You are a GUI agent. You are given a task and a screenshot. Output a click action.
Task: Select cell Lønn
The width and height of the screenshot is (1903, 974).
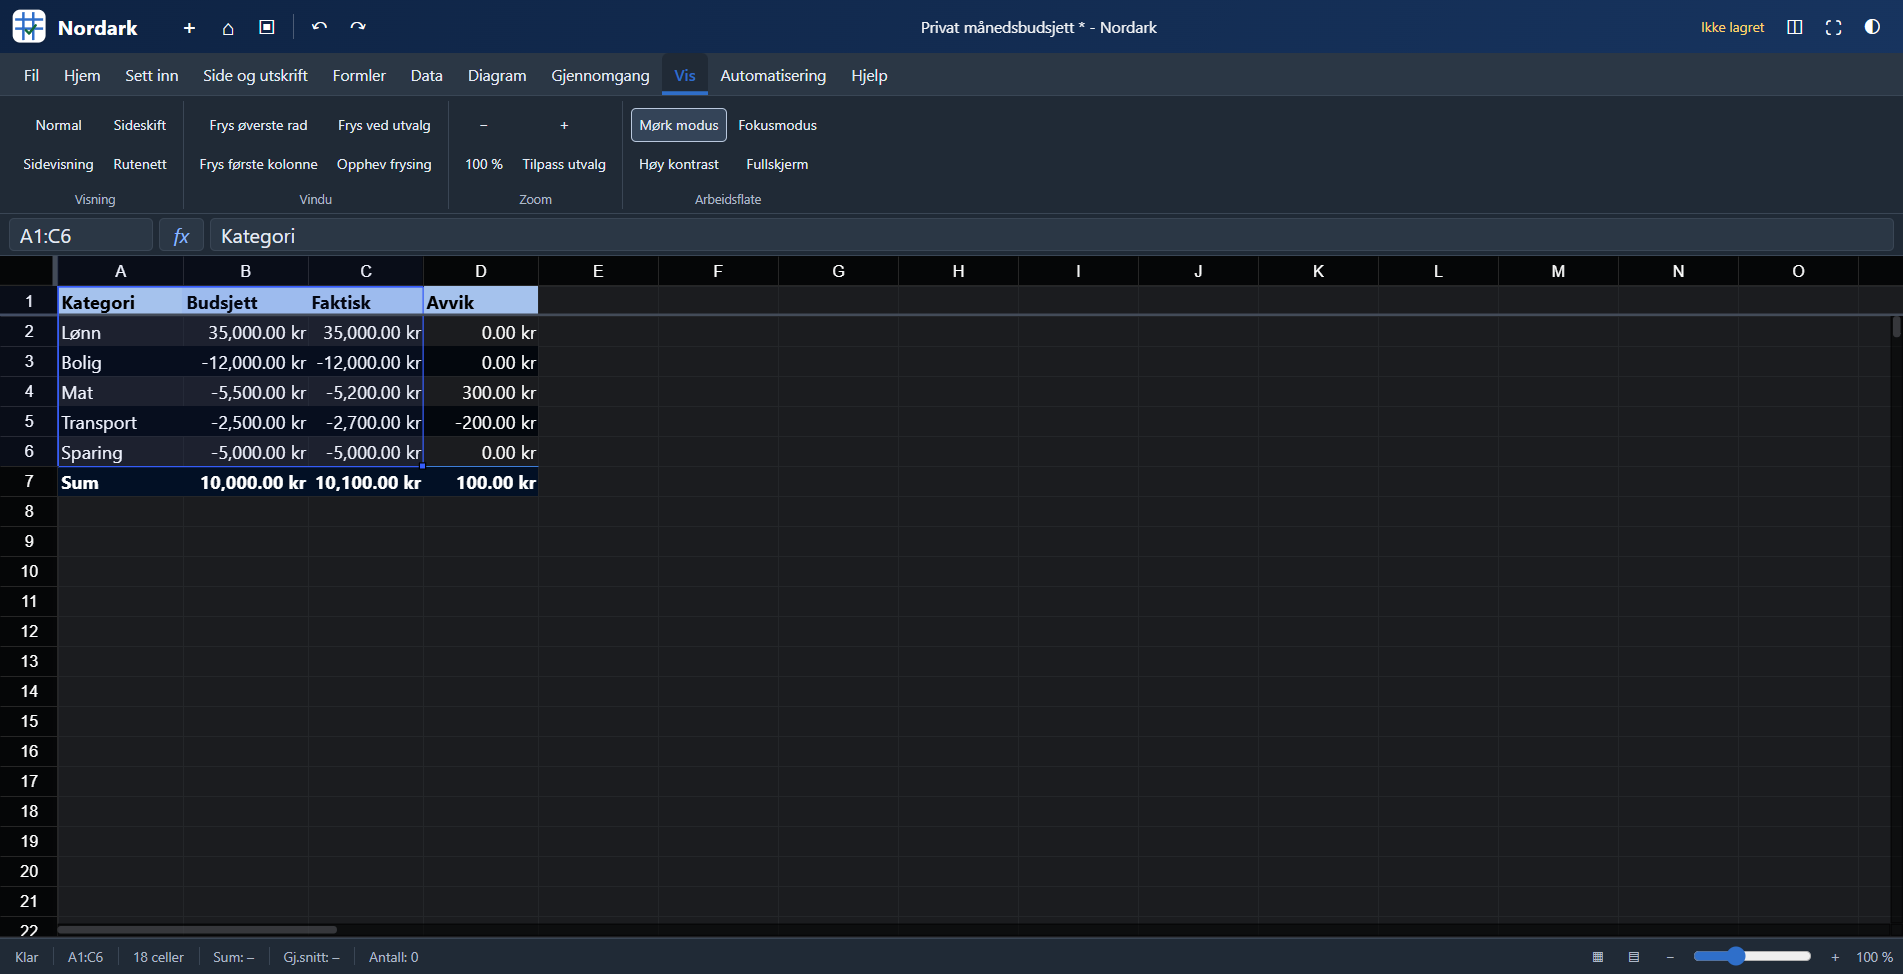pos(121,332)
